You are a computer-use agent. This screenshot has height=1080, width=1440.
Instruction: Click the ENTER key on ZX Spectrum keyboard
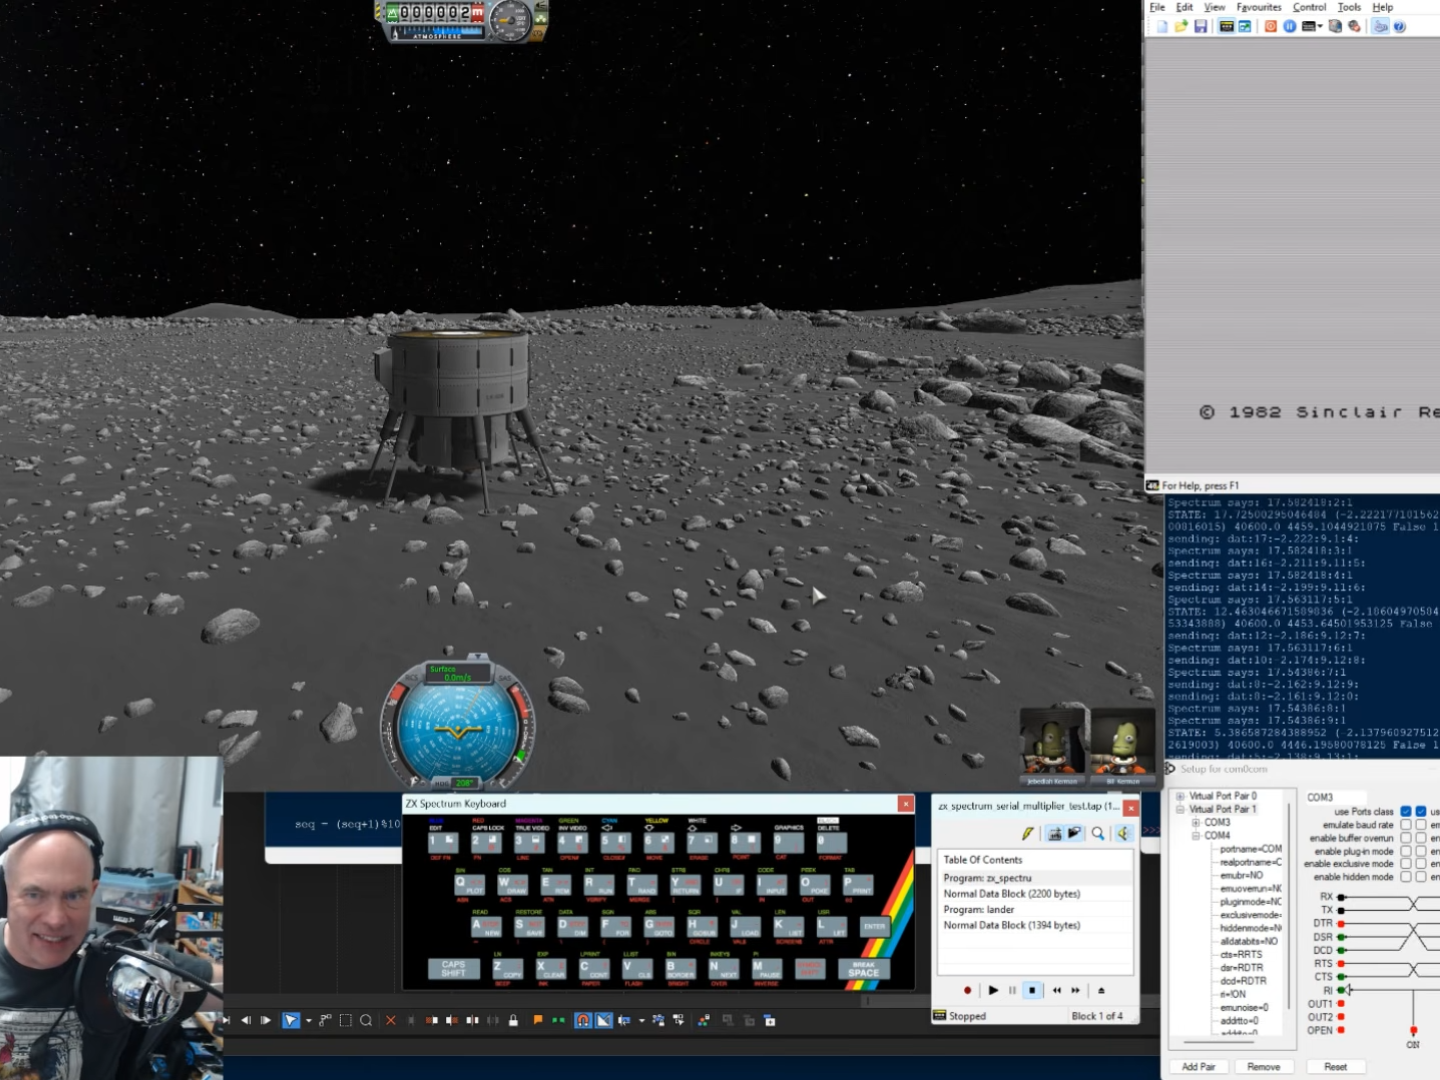tap(874, 927)
